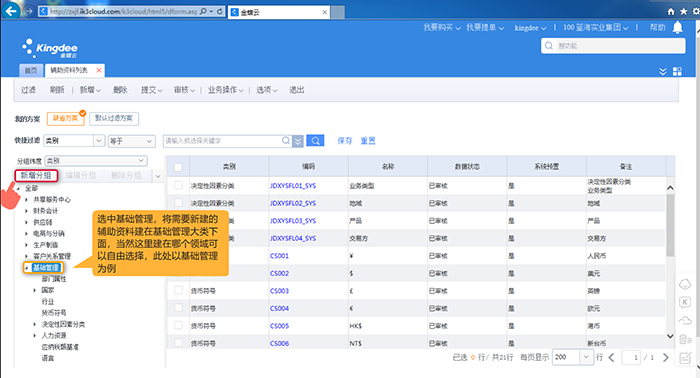Open the browser home icon

tap(671, 12)
